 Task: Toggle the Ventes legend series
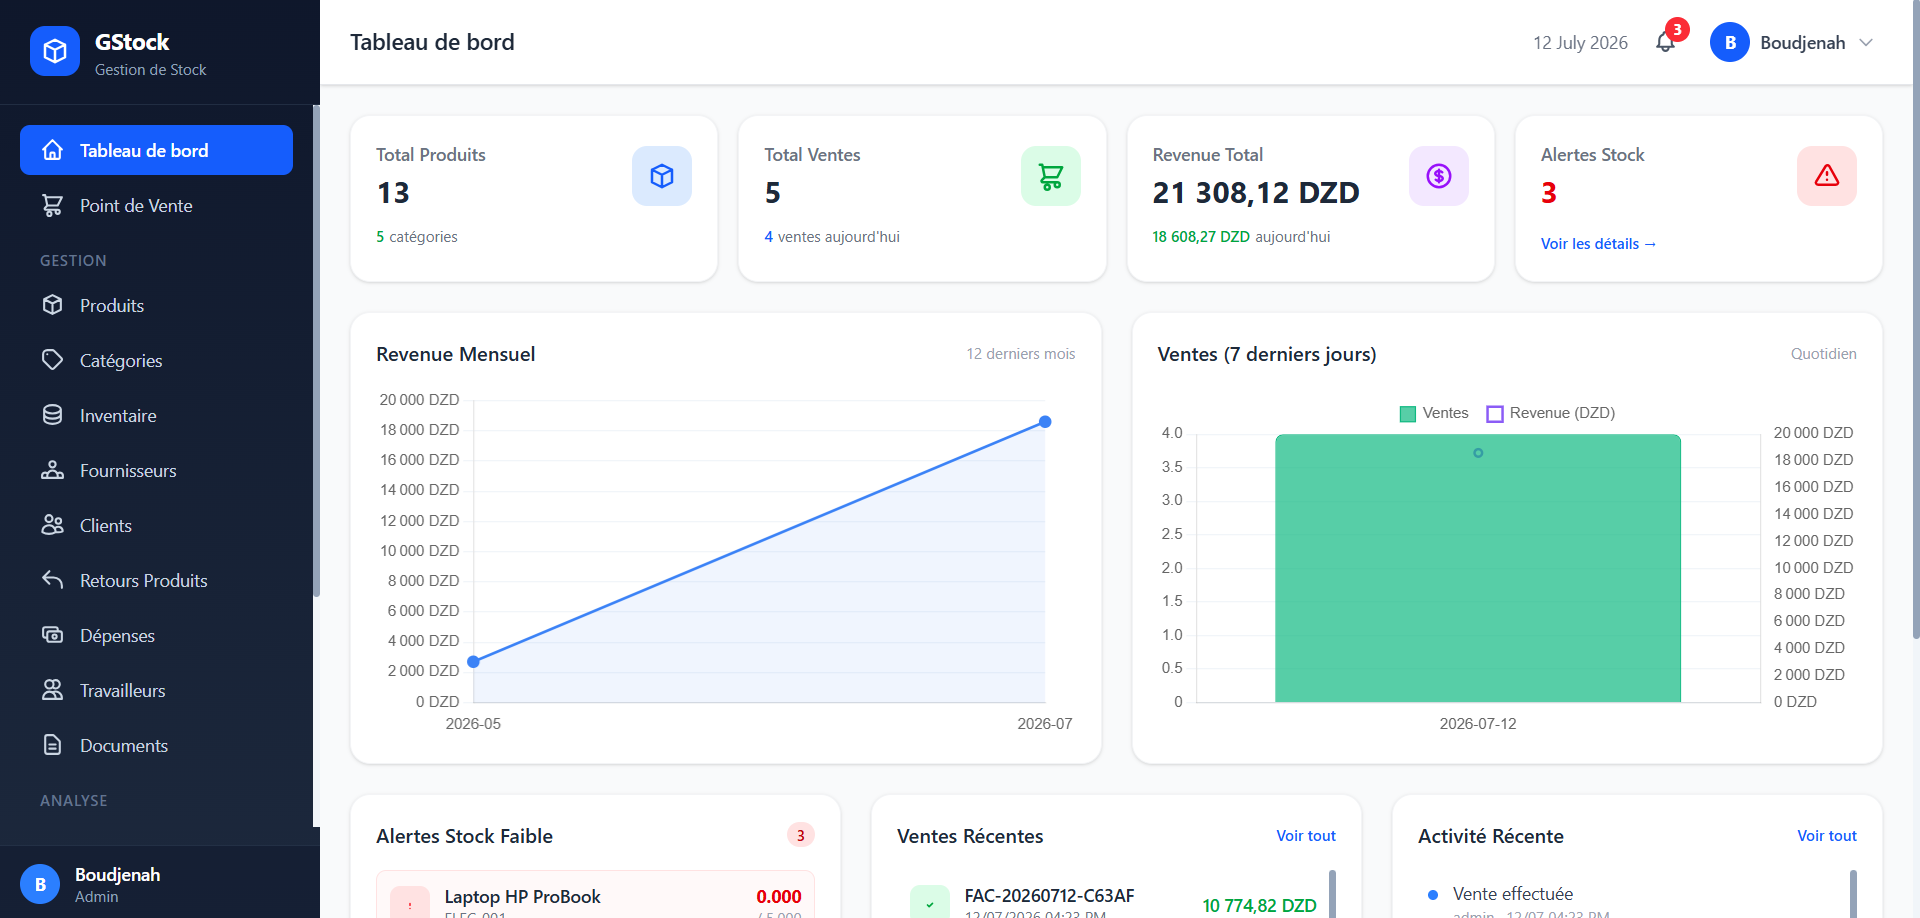(x=1434, y=413)
